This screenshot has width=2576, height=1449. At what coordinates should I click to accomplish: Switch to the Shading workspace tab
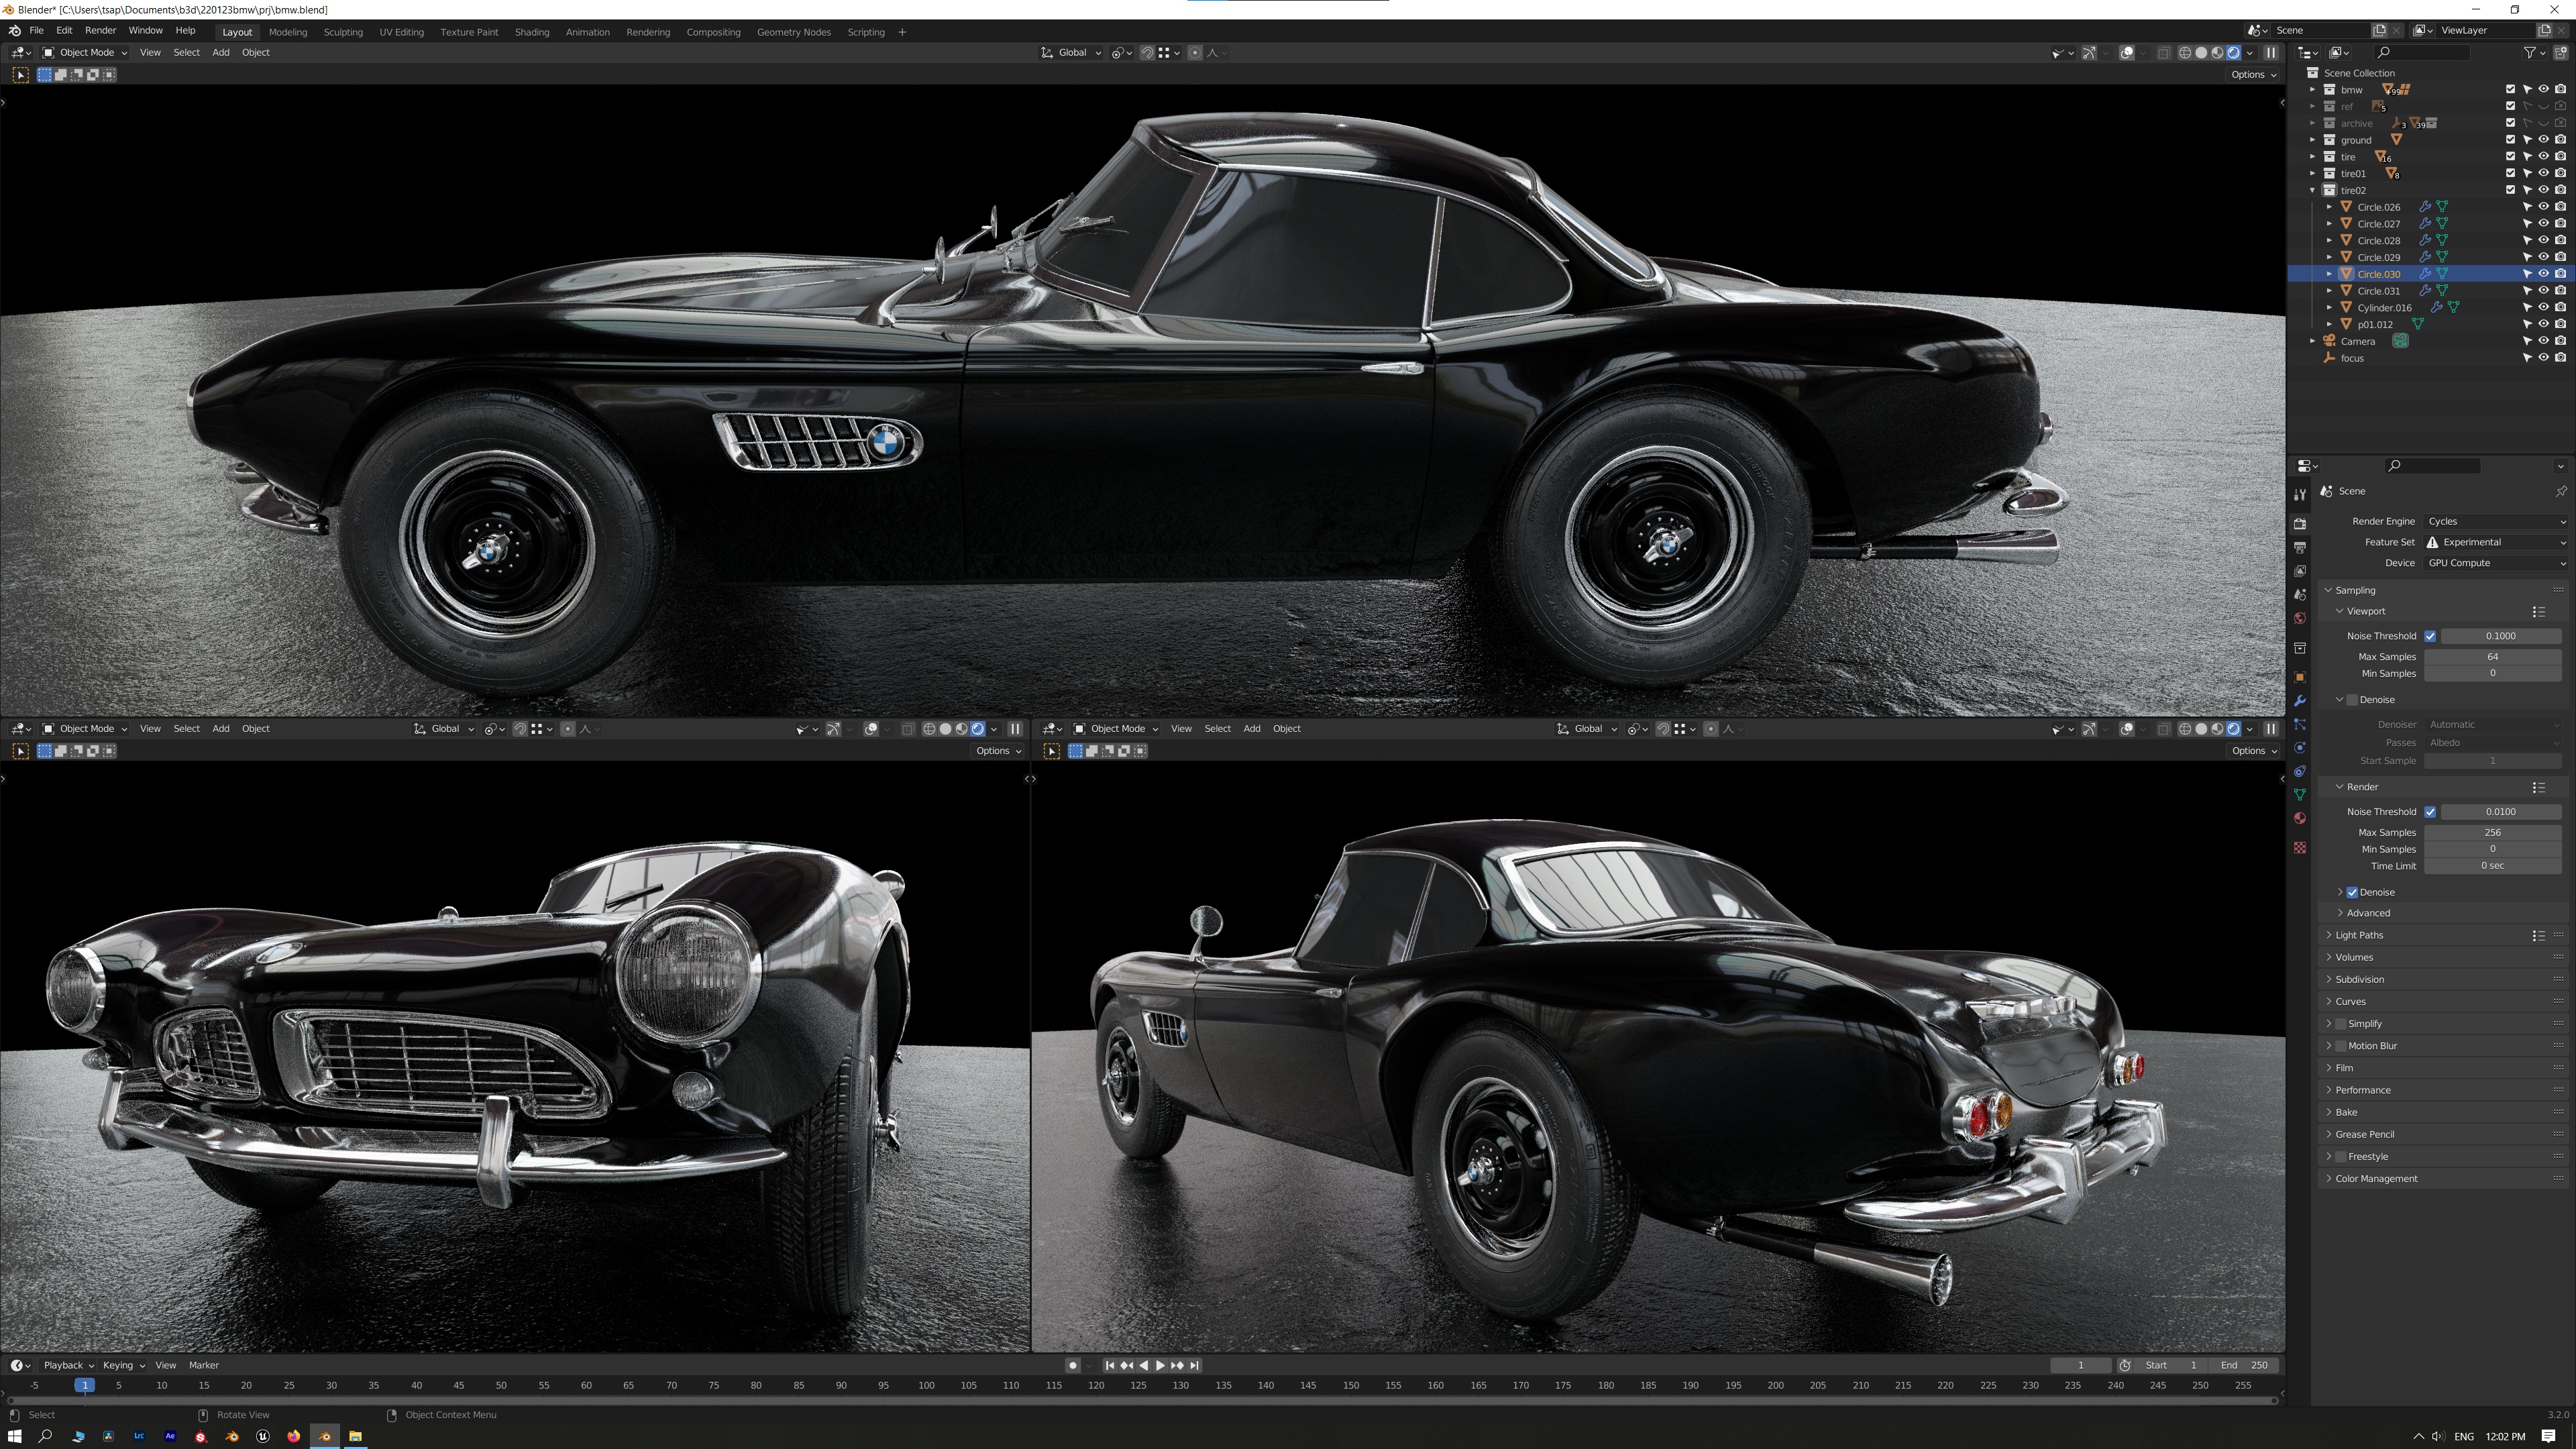531,32
